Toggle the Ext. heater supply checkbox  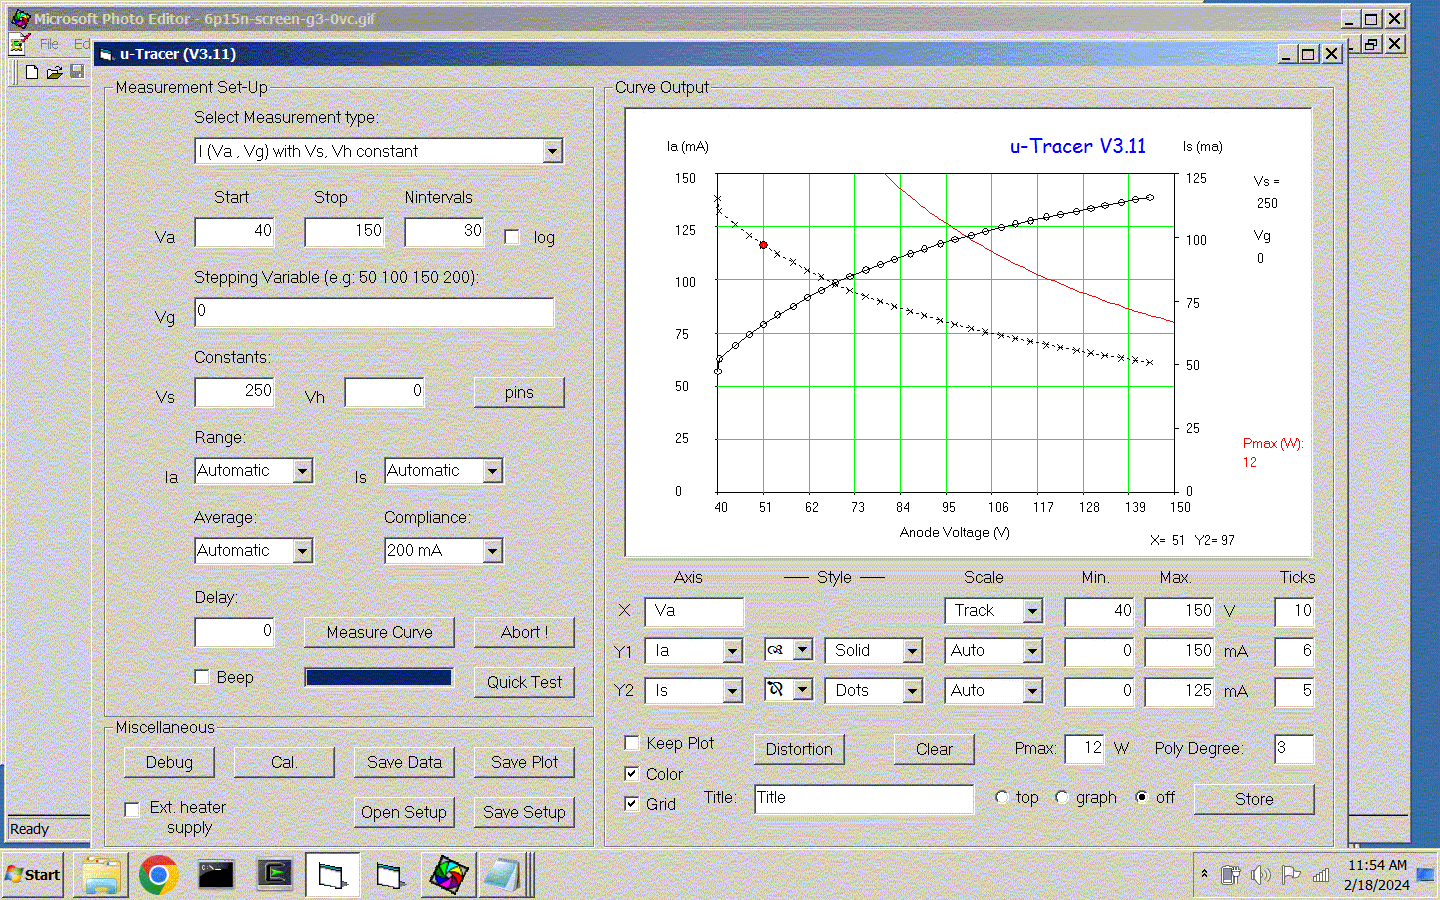(x=132, y=809)
